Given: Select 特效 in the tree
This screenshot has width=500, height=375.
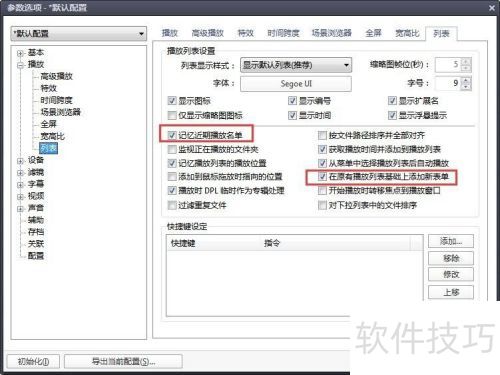Looking at the screenshot, I should 49,88.
